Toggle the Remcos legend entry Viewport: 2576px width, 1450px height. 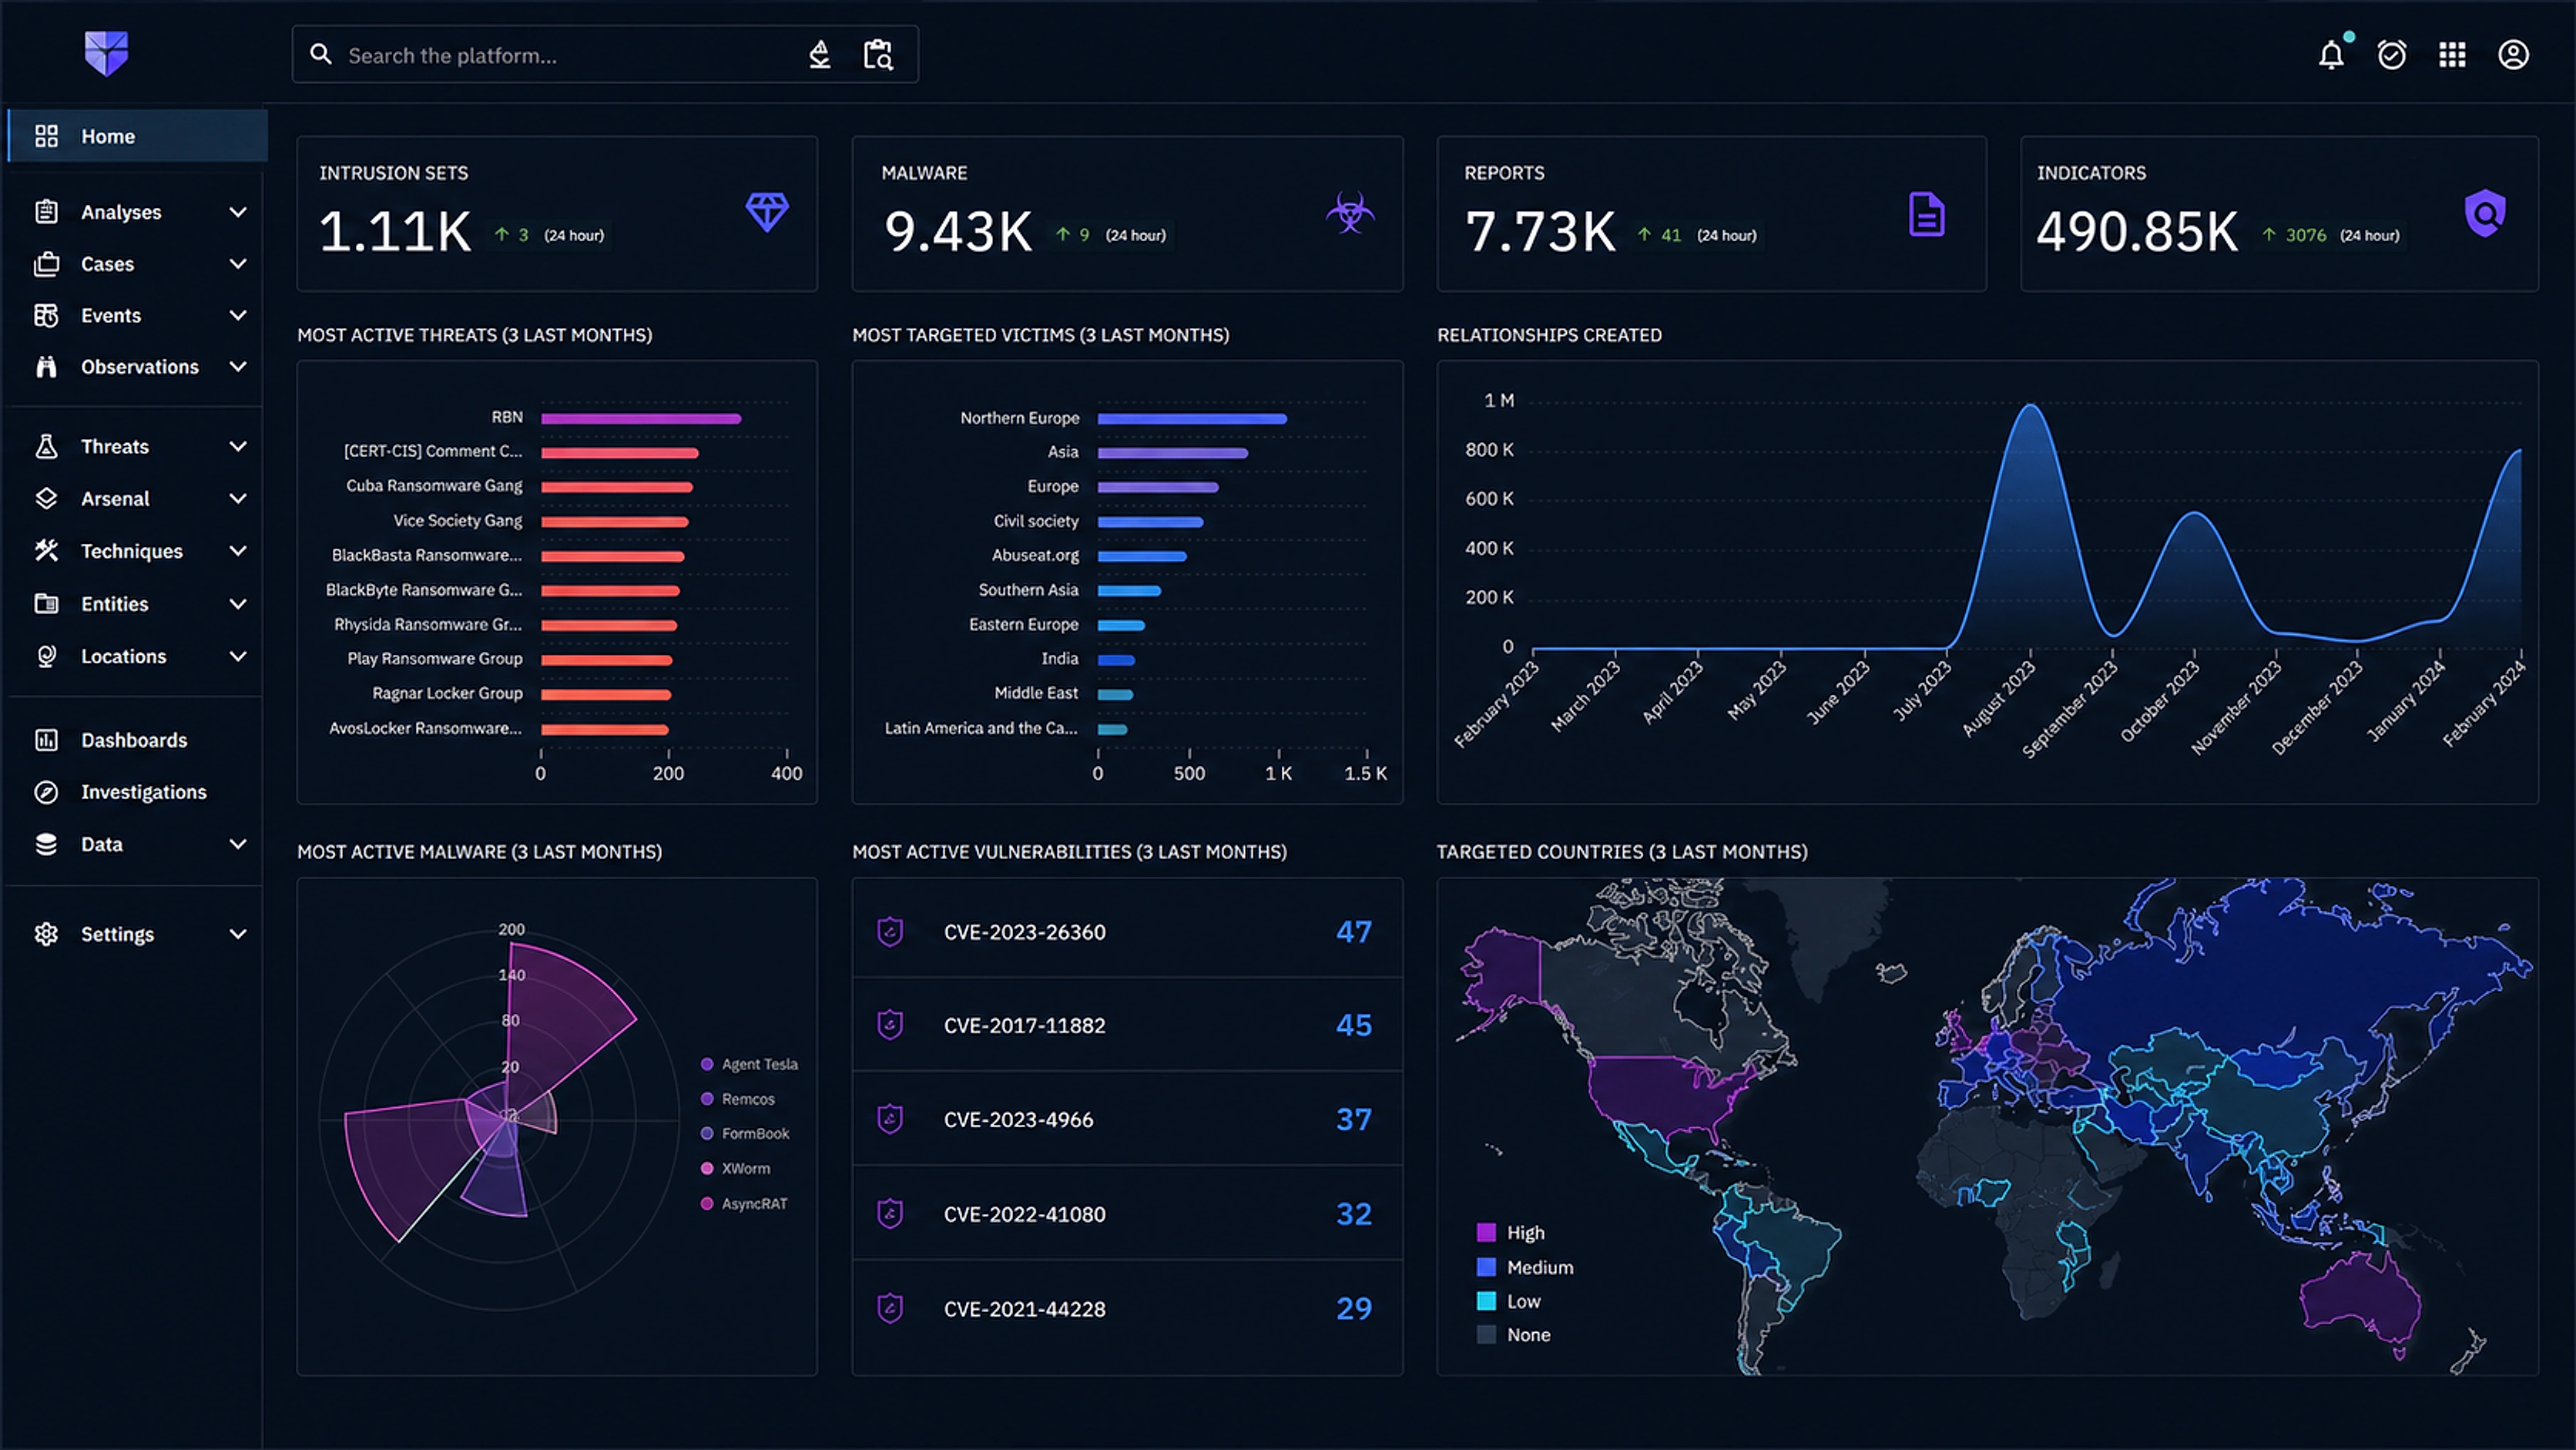point(738,1099)
